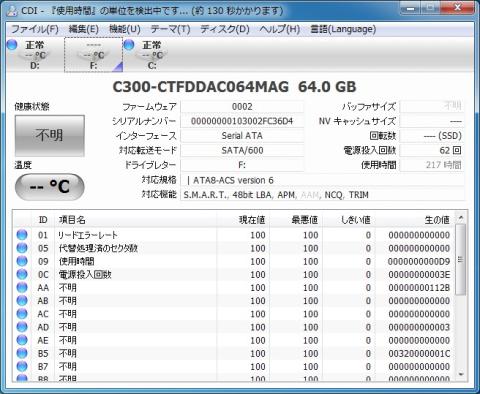Click the attribute list scrollbar thumb
The image size is (480, 394).
461,259
